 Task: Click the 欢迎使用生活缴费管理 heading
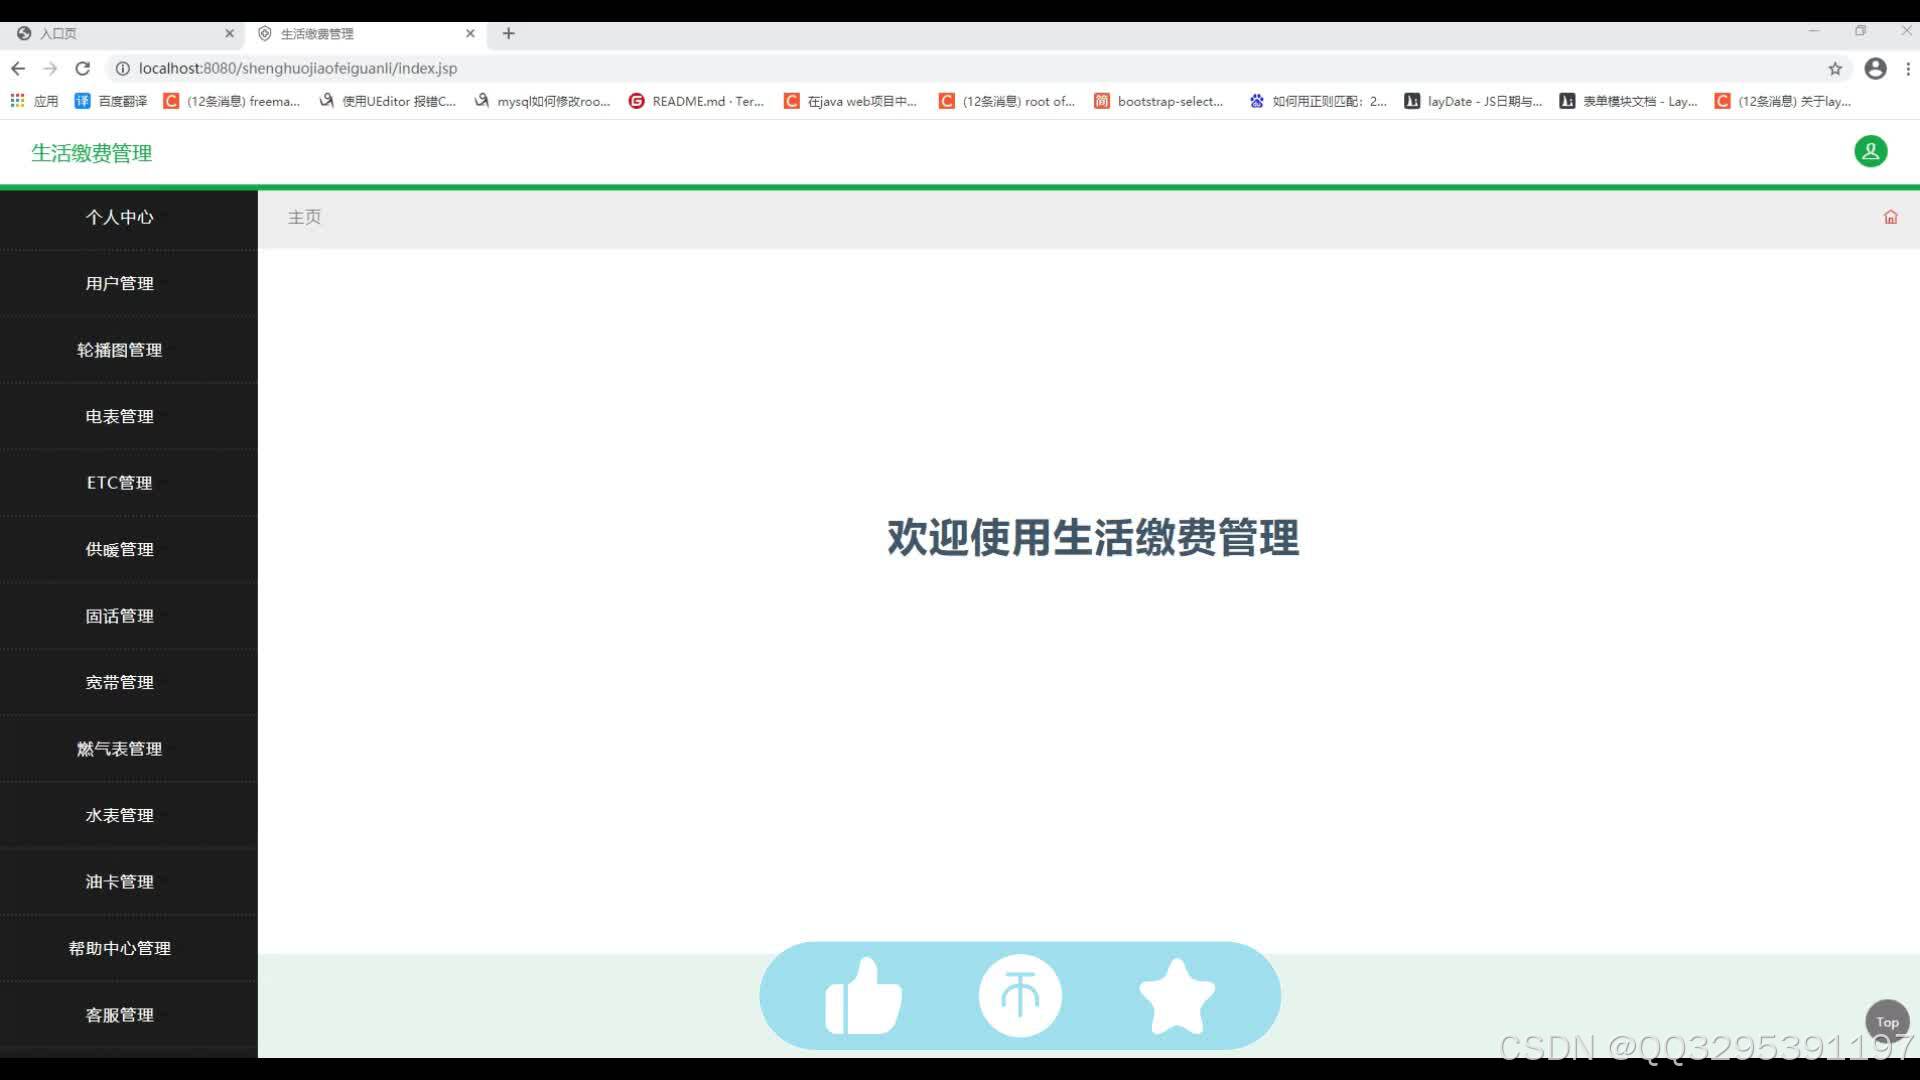[x=1092, y=538]
